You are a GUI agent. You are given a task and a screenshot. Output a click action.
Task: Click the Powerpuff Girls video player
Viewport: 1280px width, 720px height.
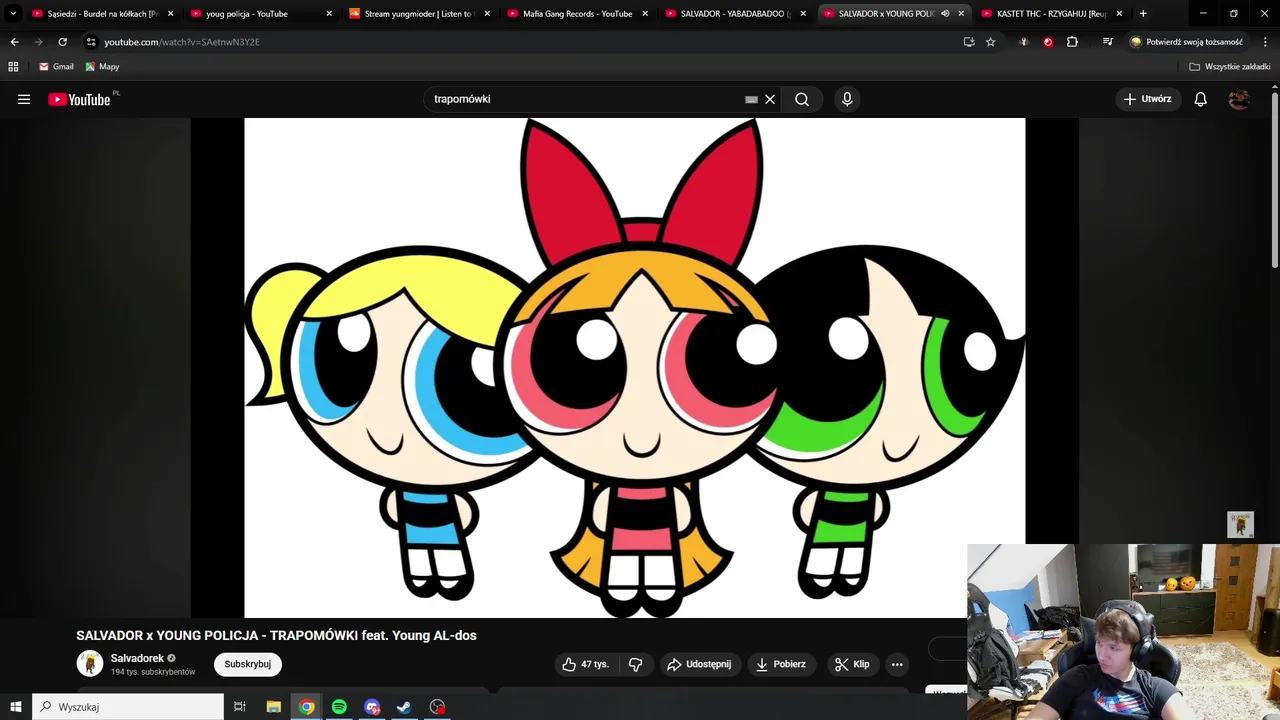click(x=635, y=368)
